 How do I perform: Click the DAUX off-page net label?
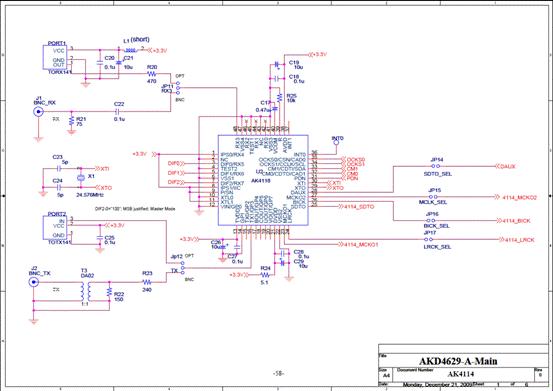point(505,166)
